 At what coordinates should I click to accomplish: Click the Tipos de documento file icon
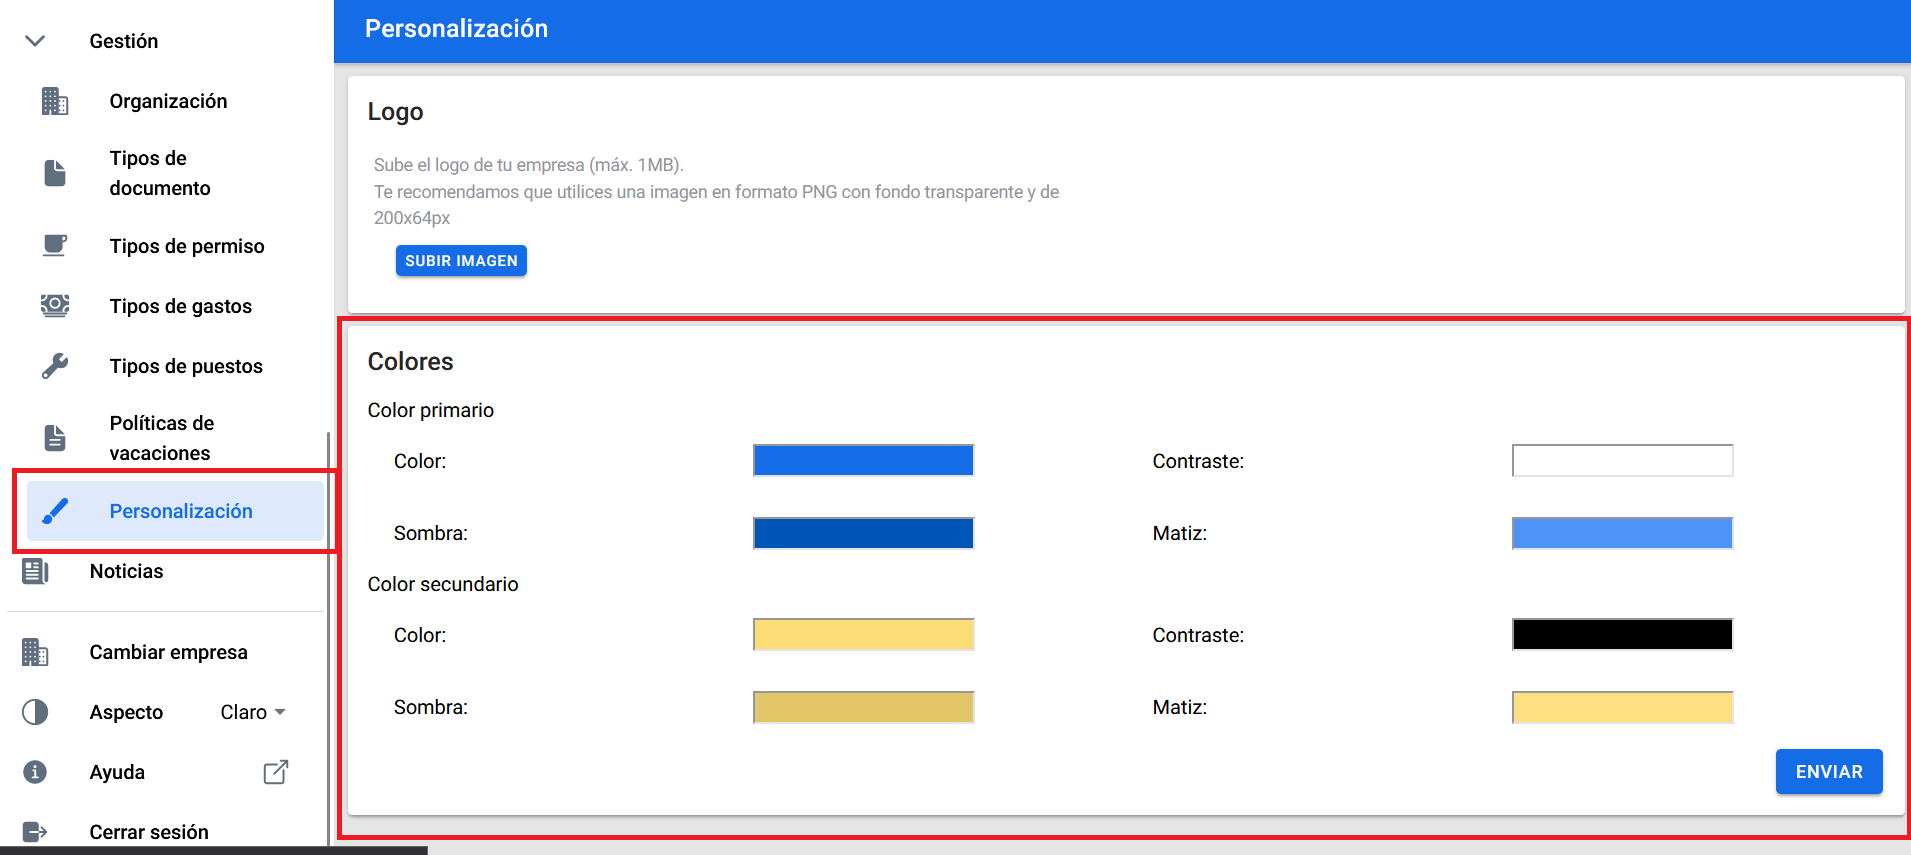(x=55, y=173)
